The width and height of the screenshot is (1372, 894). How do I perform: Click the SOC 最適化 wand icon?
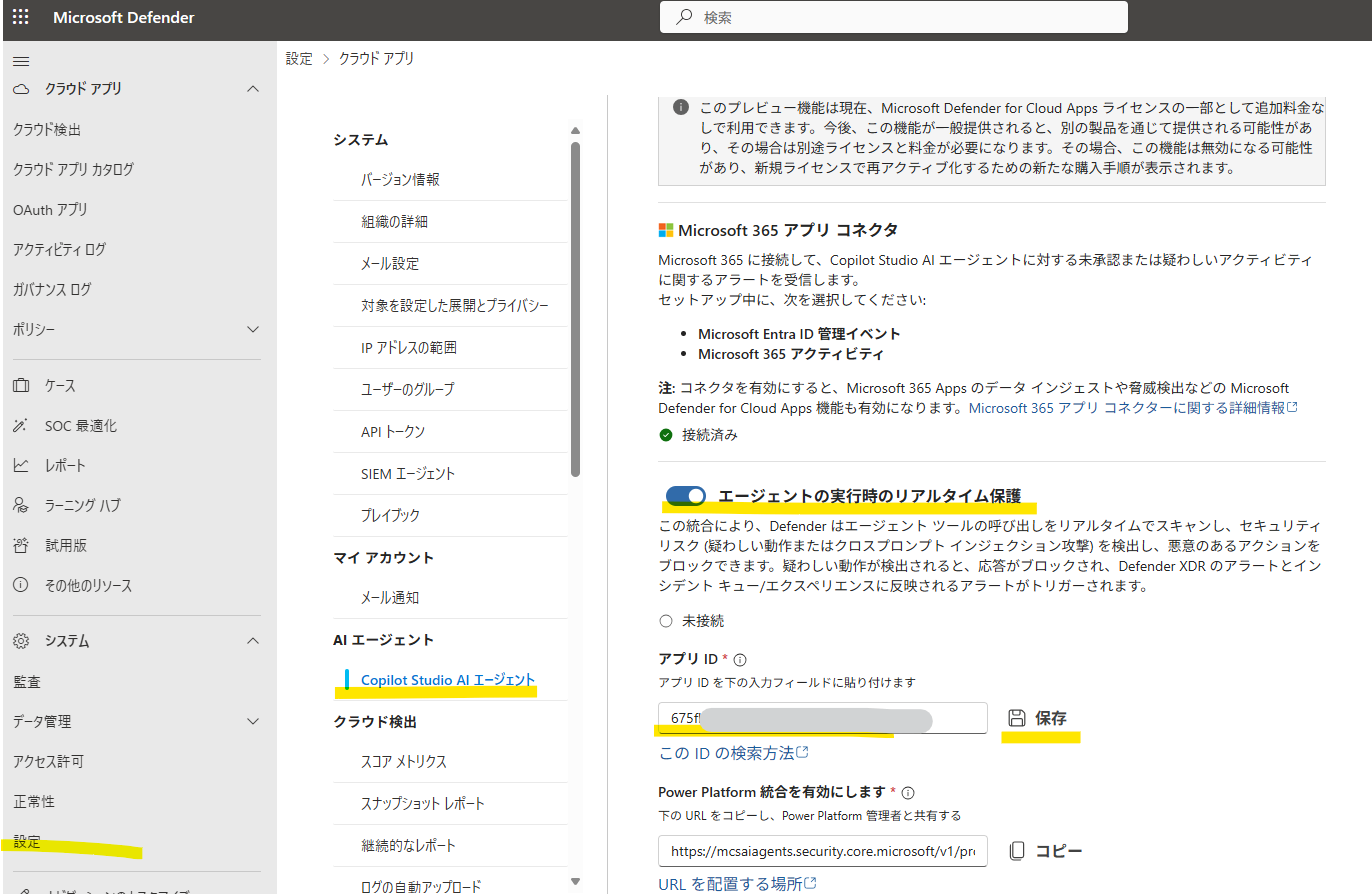[x=21, y=426]
